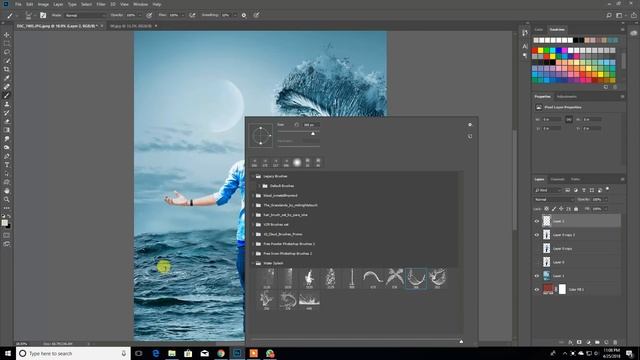Hide Layer 2 visibility eye

(x=537, y=221)
